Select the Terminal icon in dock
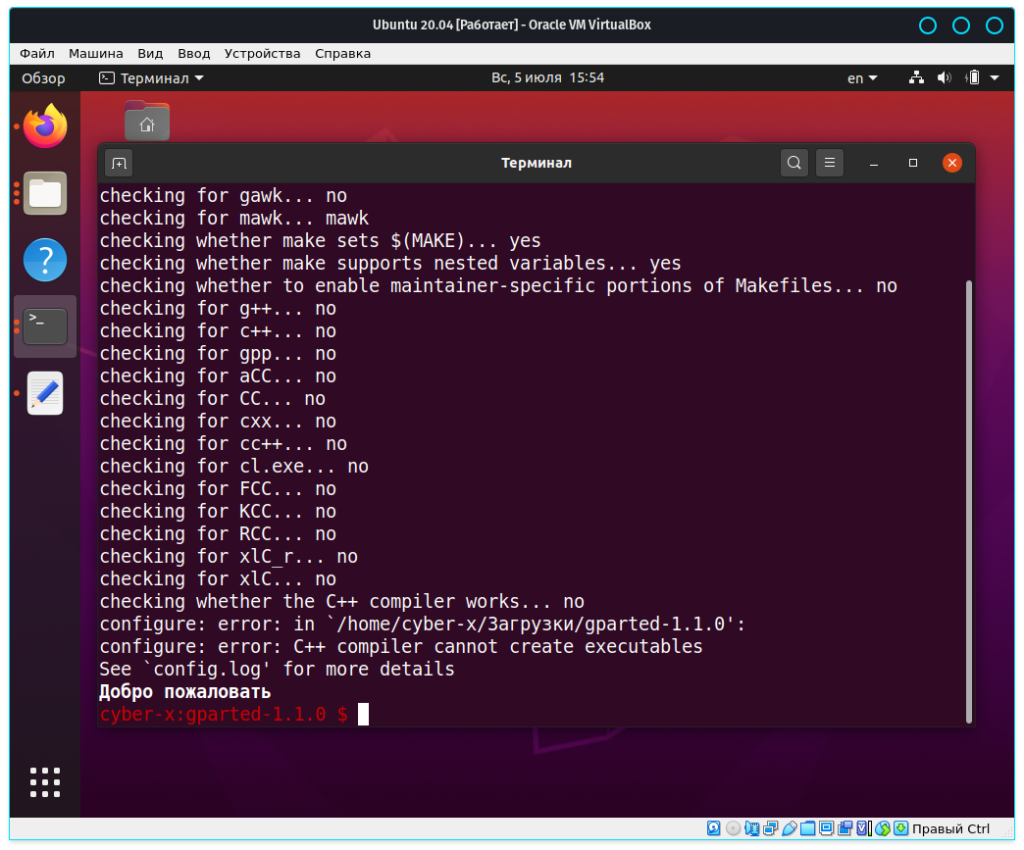This screenshot has width=1024, height=850. [x=45, y=326]
